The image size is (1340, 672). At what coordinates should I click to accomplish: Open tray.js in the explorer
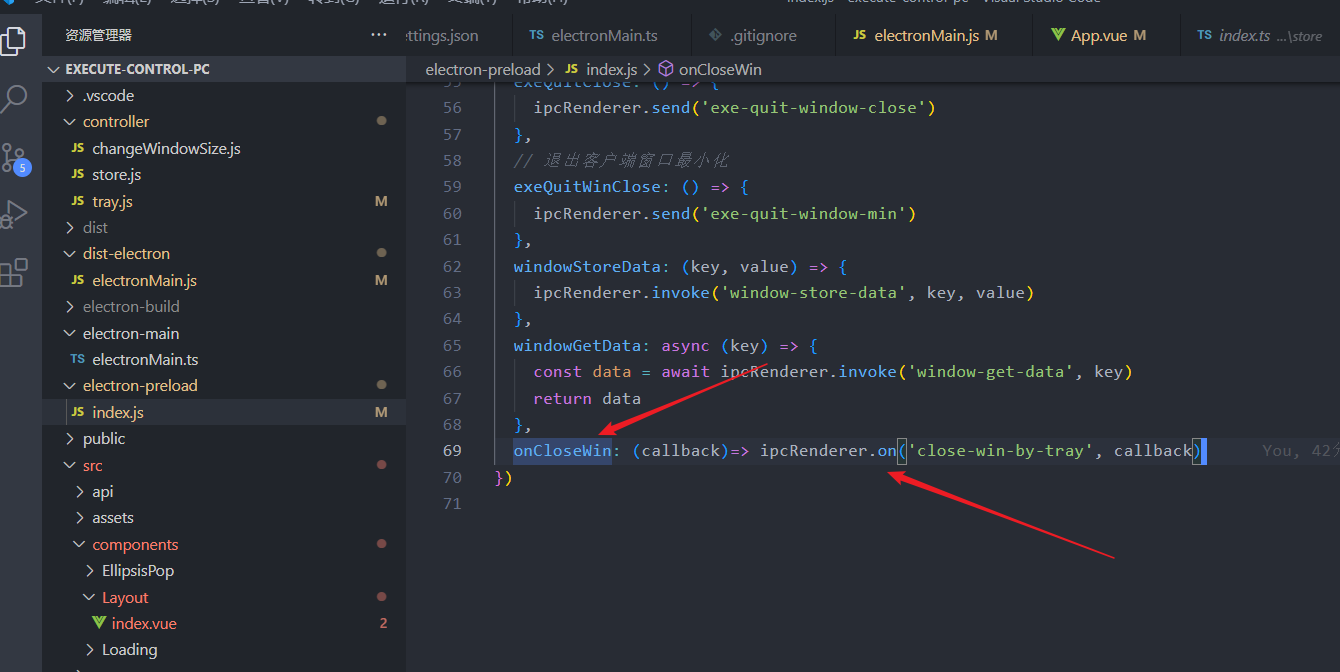pos(112,201)
